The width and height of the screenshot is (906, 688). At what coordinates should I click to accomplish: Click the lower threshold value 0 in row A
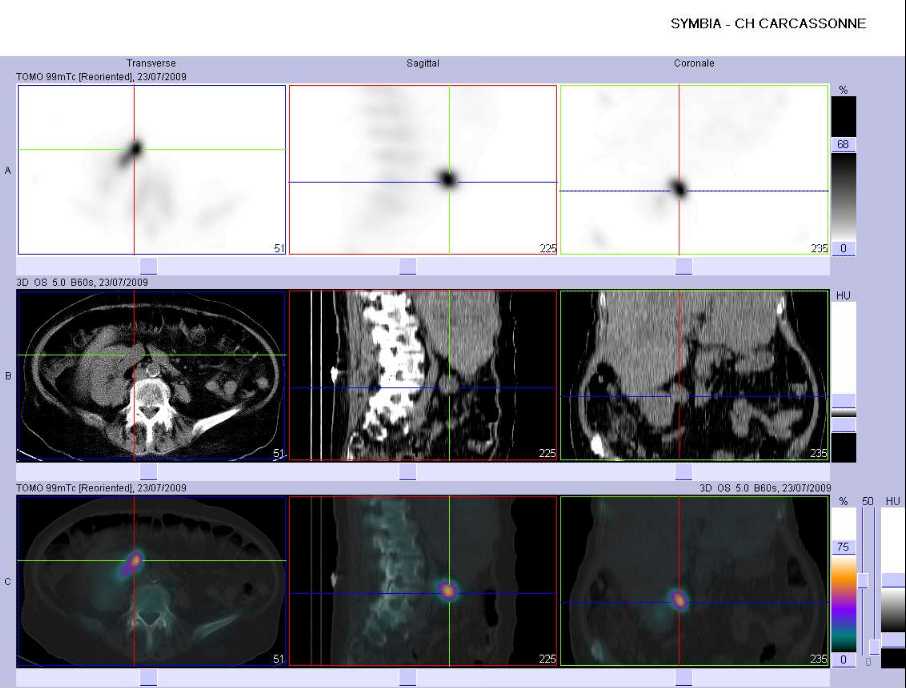tap(843, 248)
